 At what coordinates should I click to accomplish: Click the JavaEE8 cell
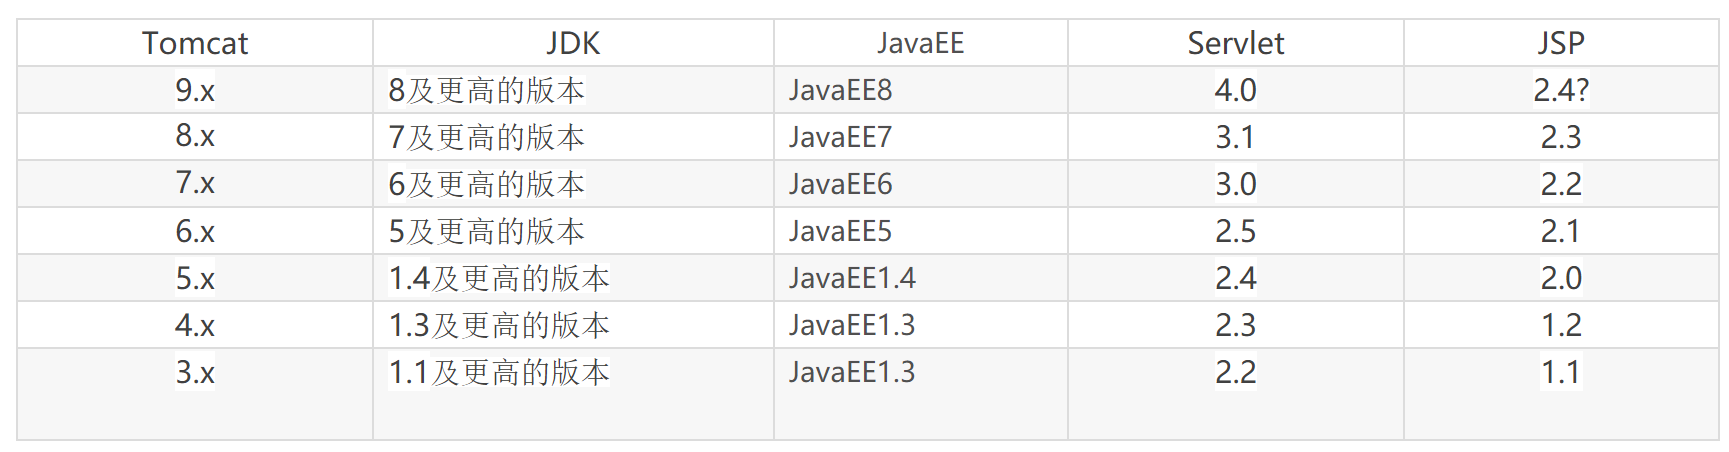click(x=840, y=90)
